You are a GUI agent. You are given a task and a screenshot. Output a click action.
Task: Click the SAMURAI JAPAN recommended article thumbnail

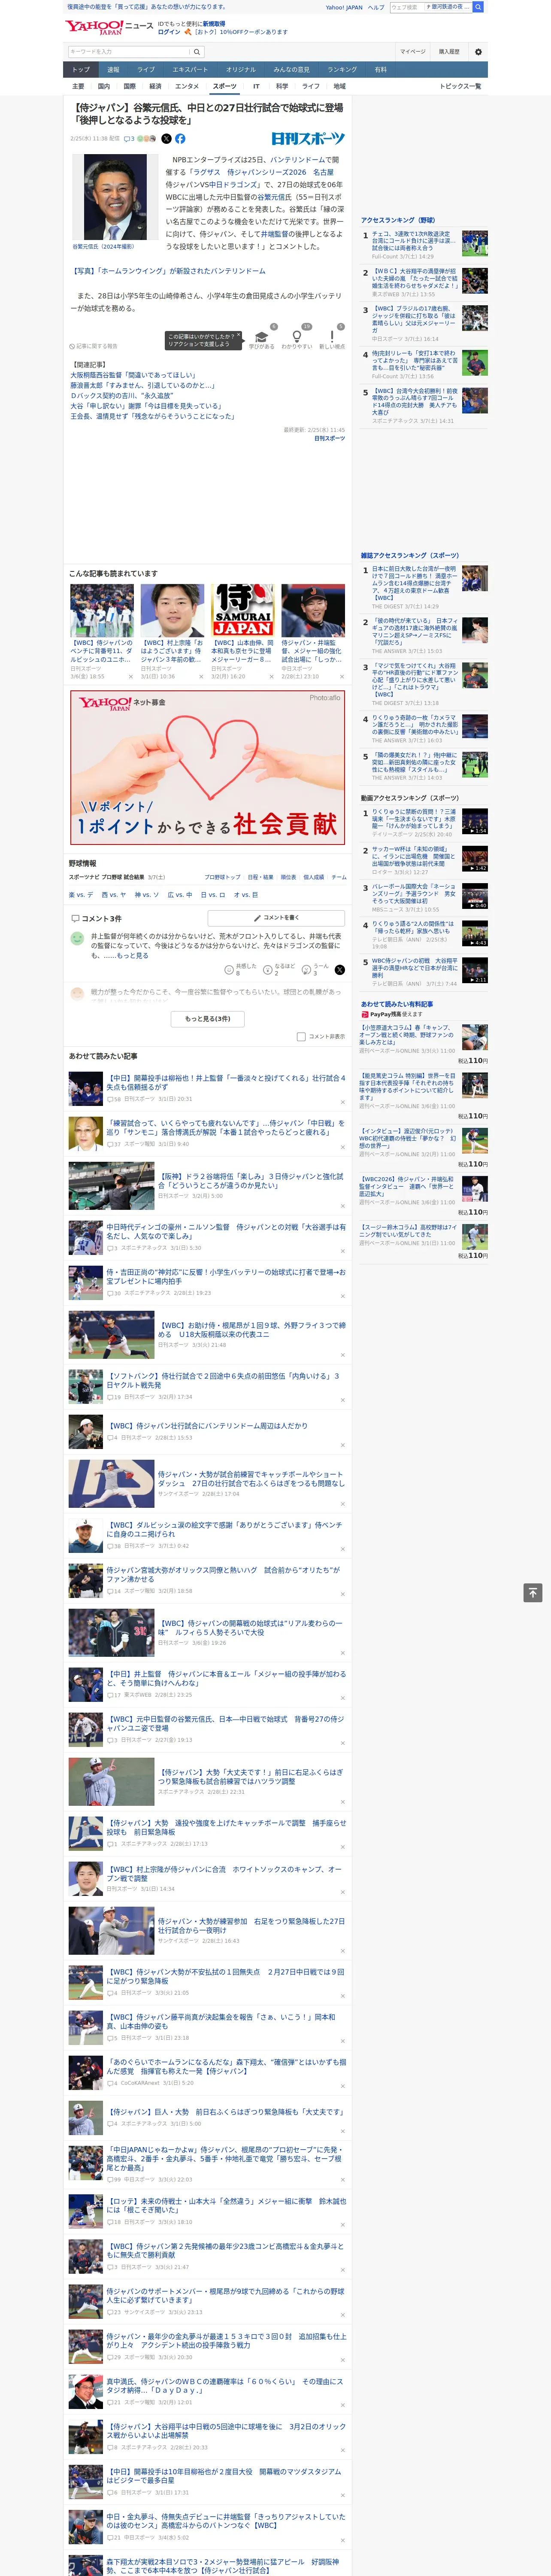click(x=242, y=610)
